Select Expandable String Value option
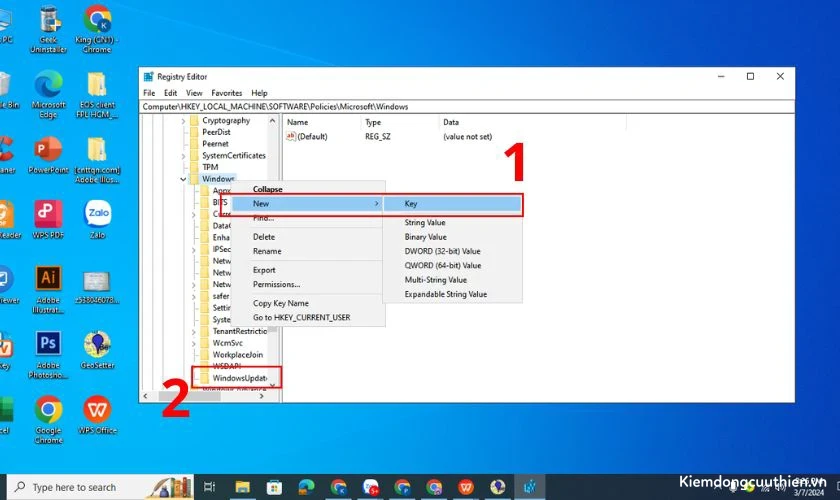 453,294
